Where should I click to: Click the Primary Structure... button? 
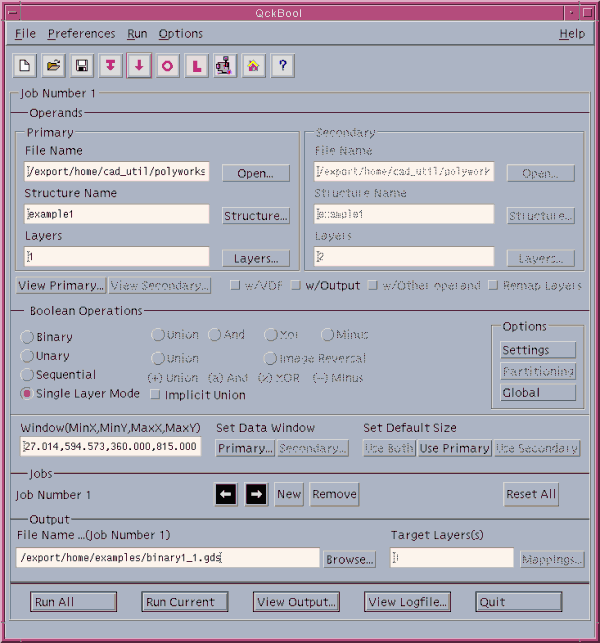tap(256, 216)
